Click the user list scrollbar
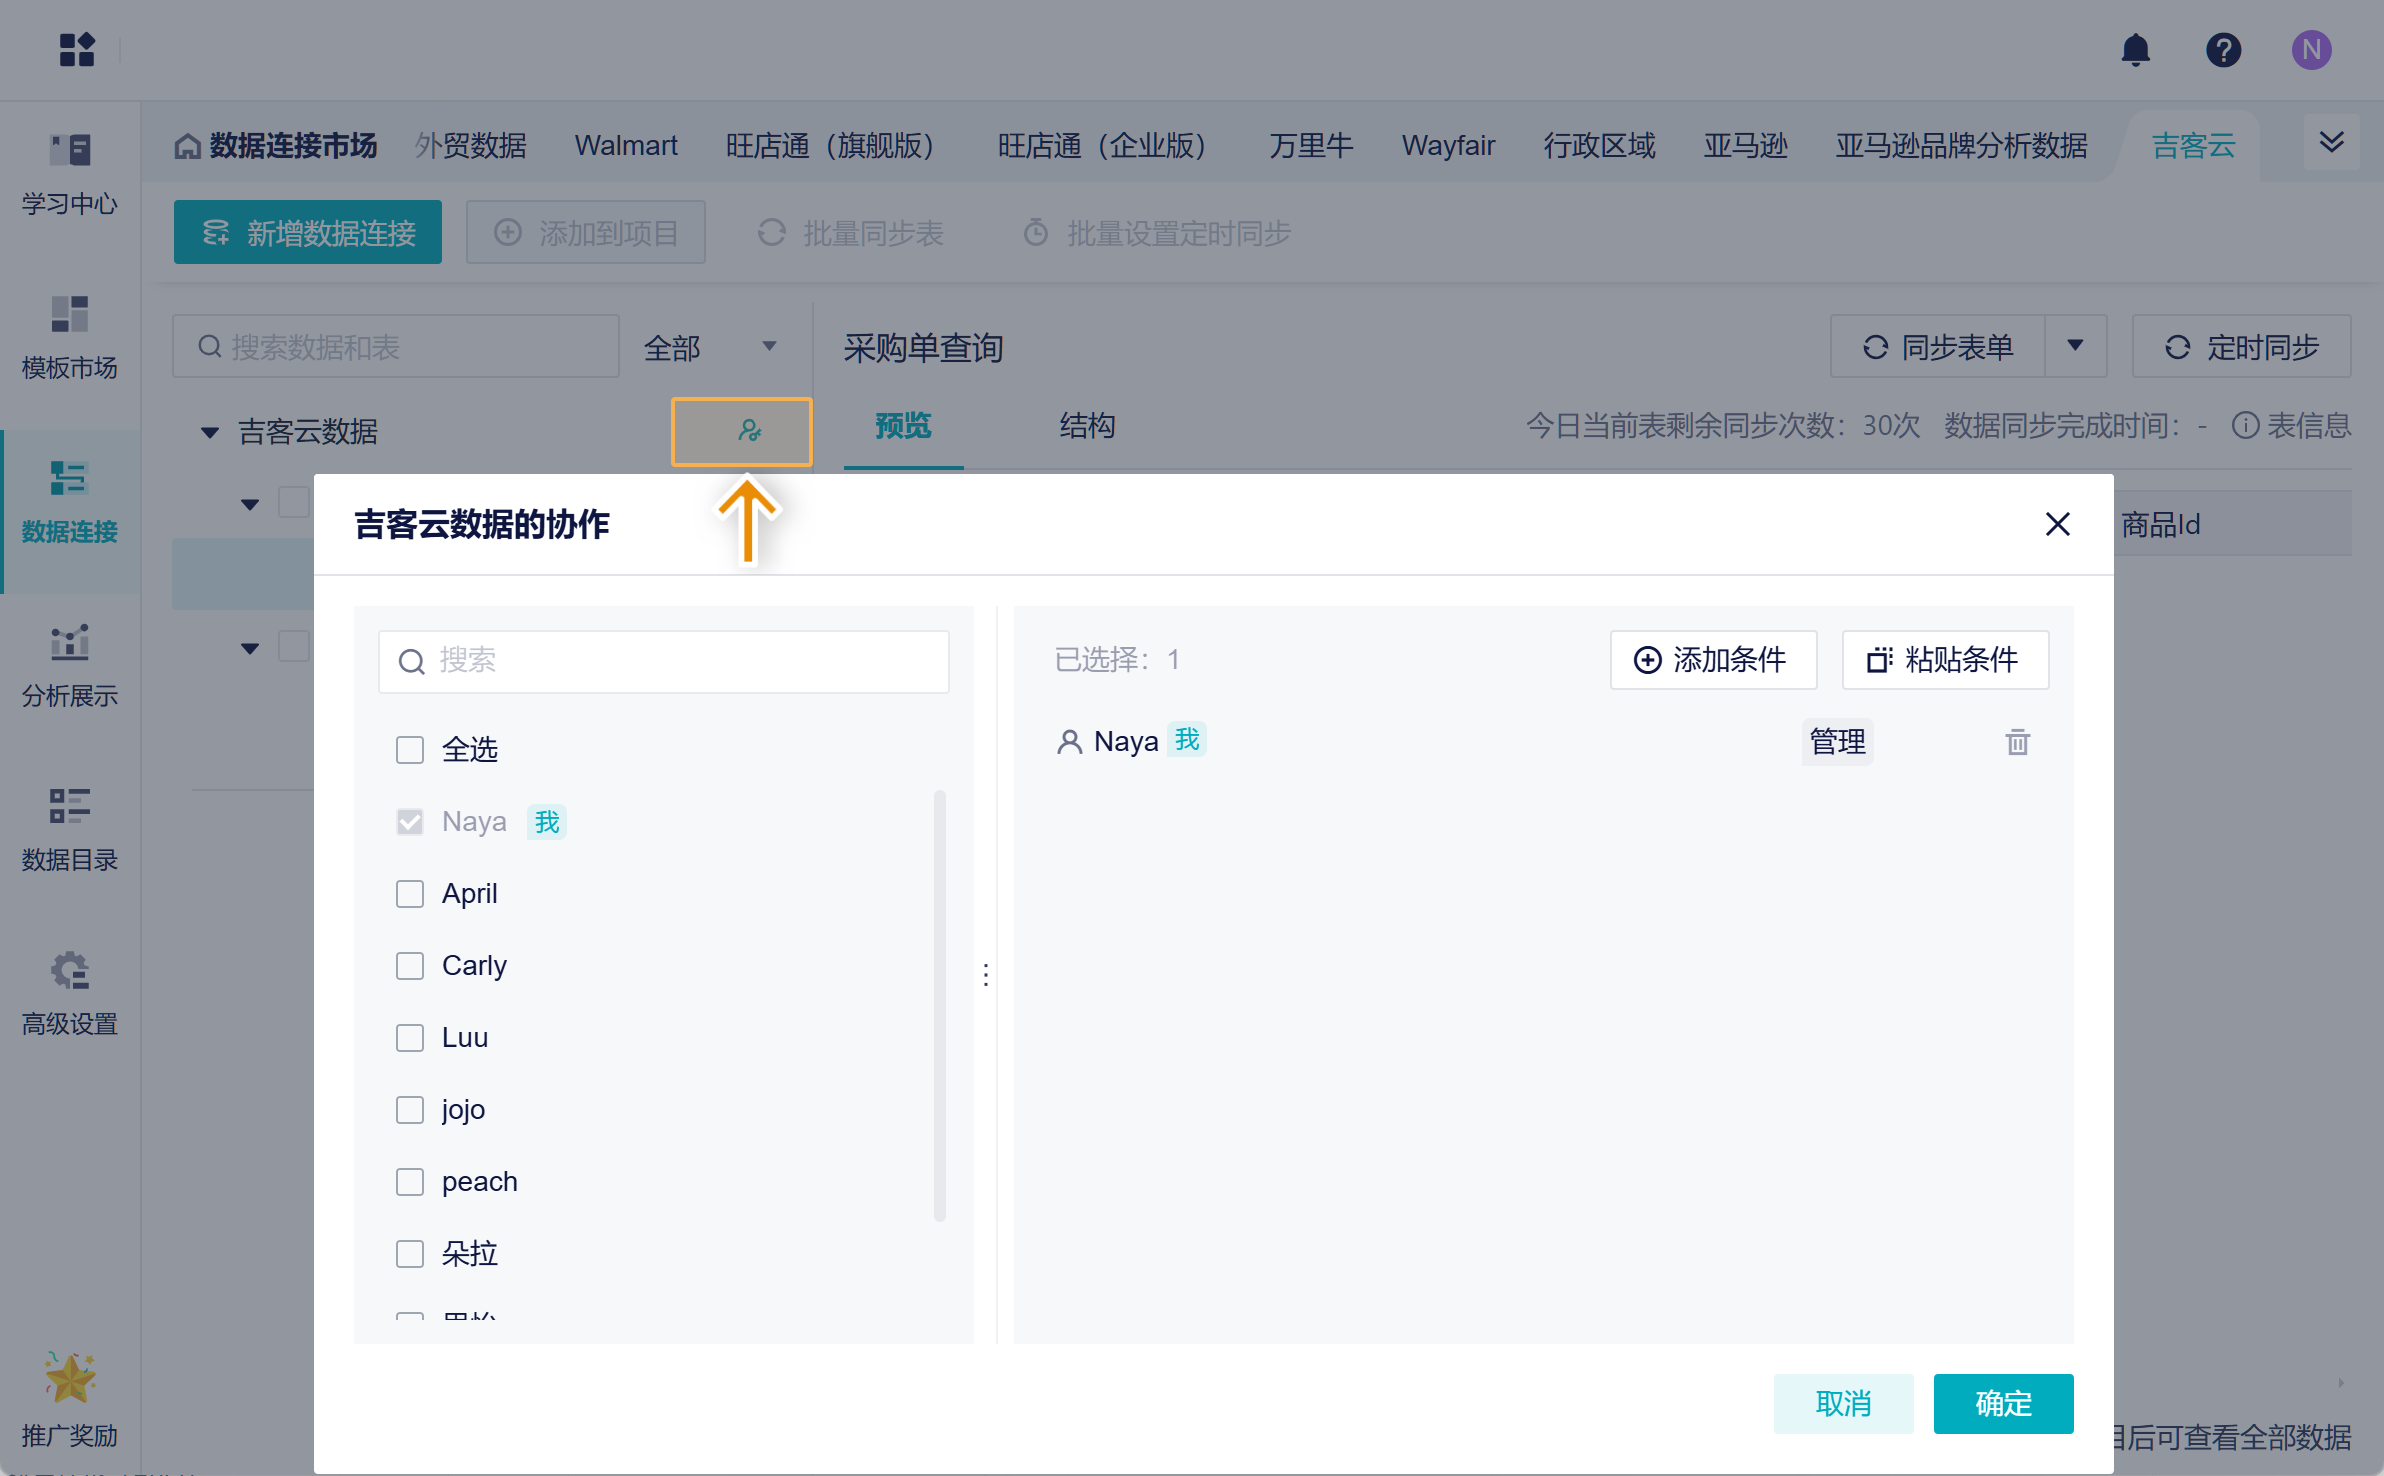Viewport: 2384px width, 1476px height. (x=939, y=1005)
